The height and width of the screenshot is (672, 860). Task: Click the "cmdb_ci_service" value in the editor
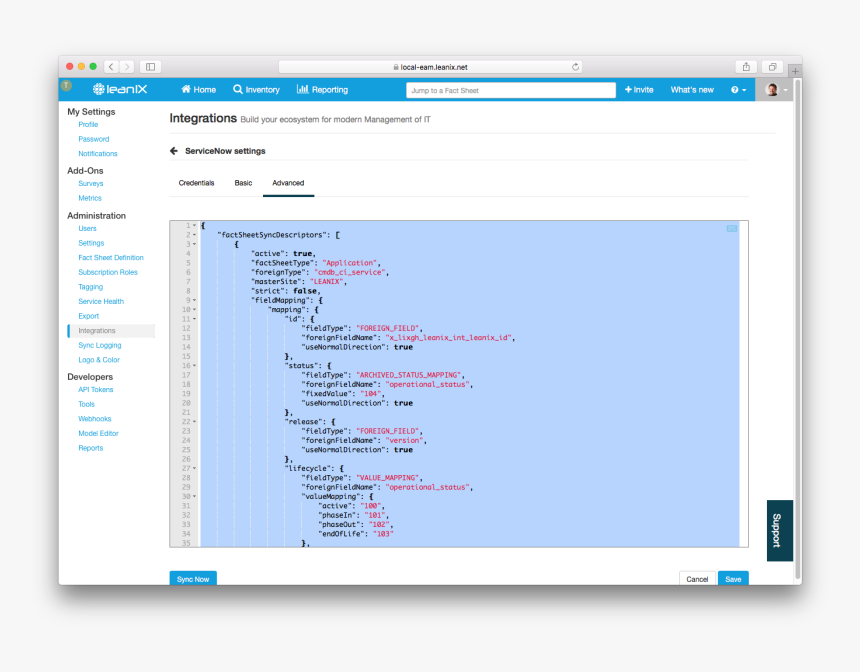tap(350, 272)
